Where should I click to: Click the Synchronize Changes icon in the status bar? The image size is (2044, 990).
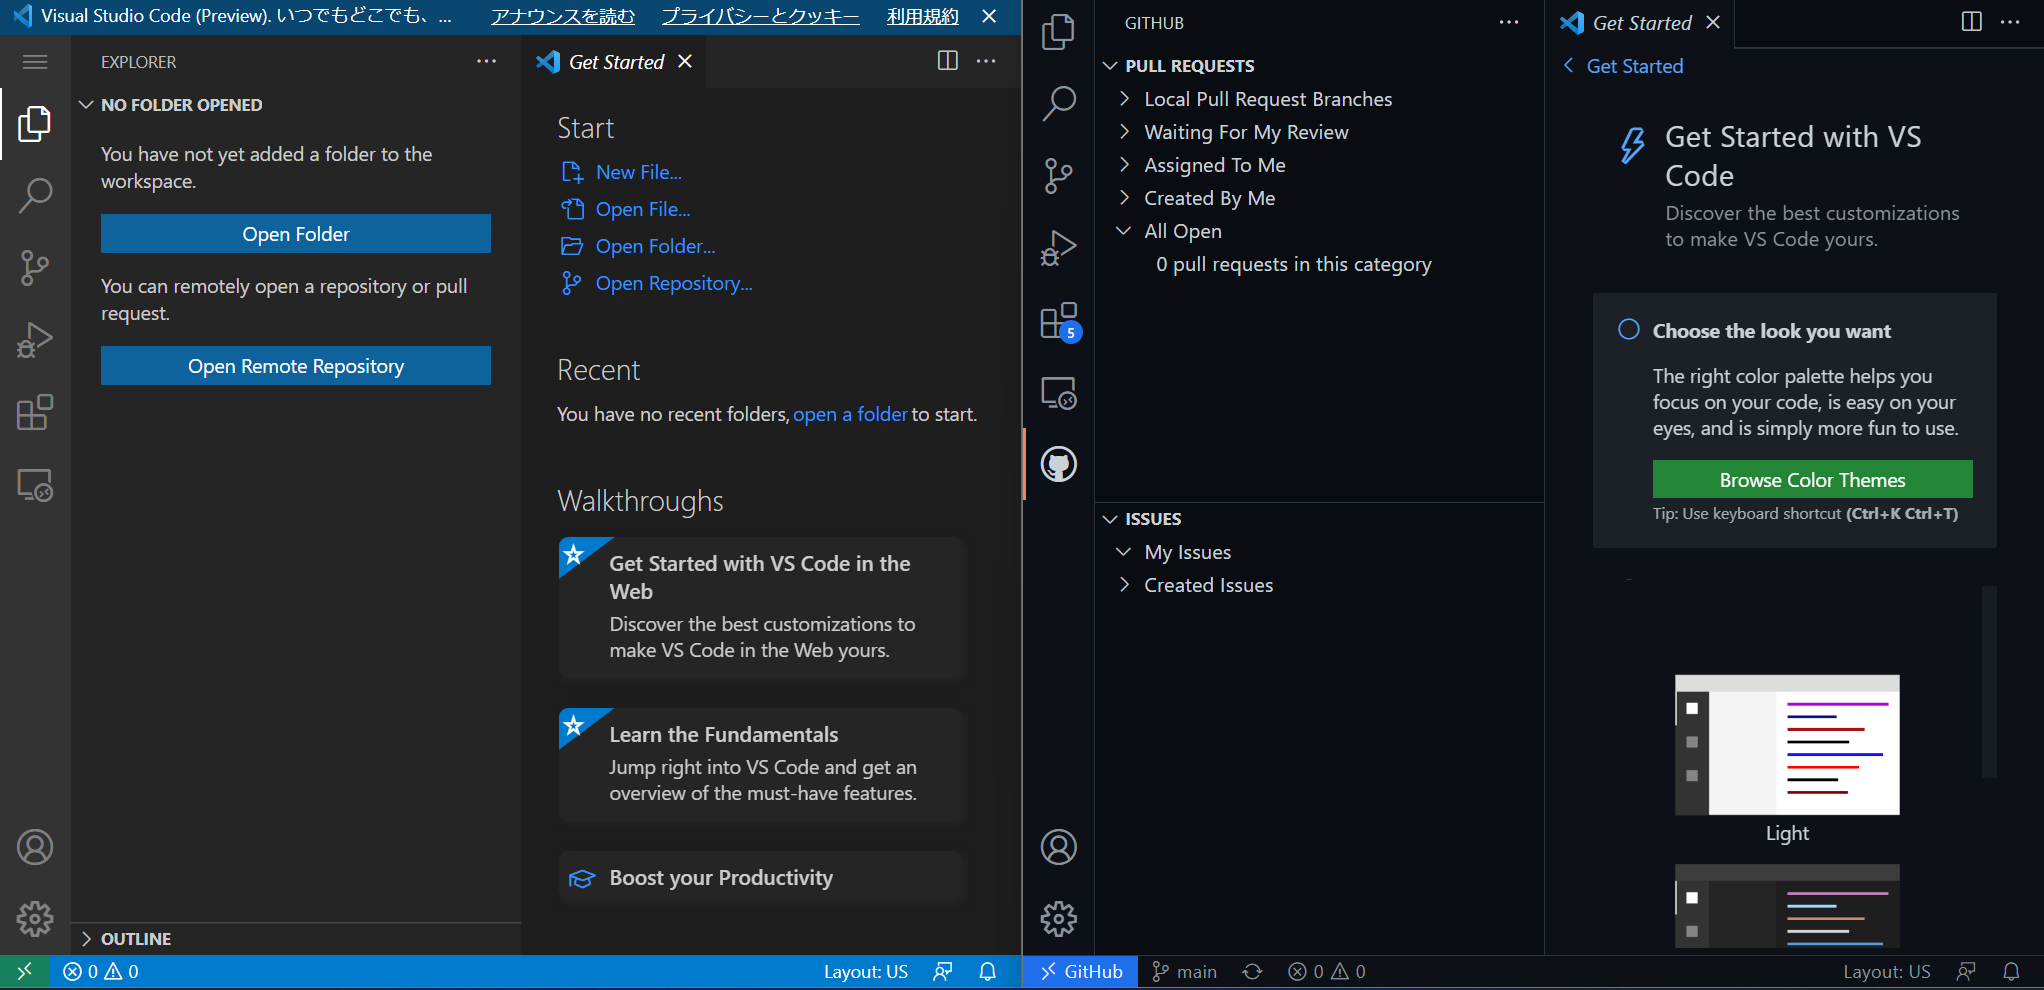(1253, 971)
